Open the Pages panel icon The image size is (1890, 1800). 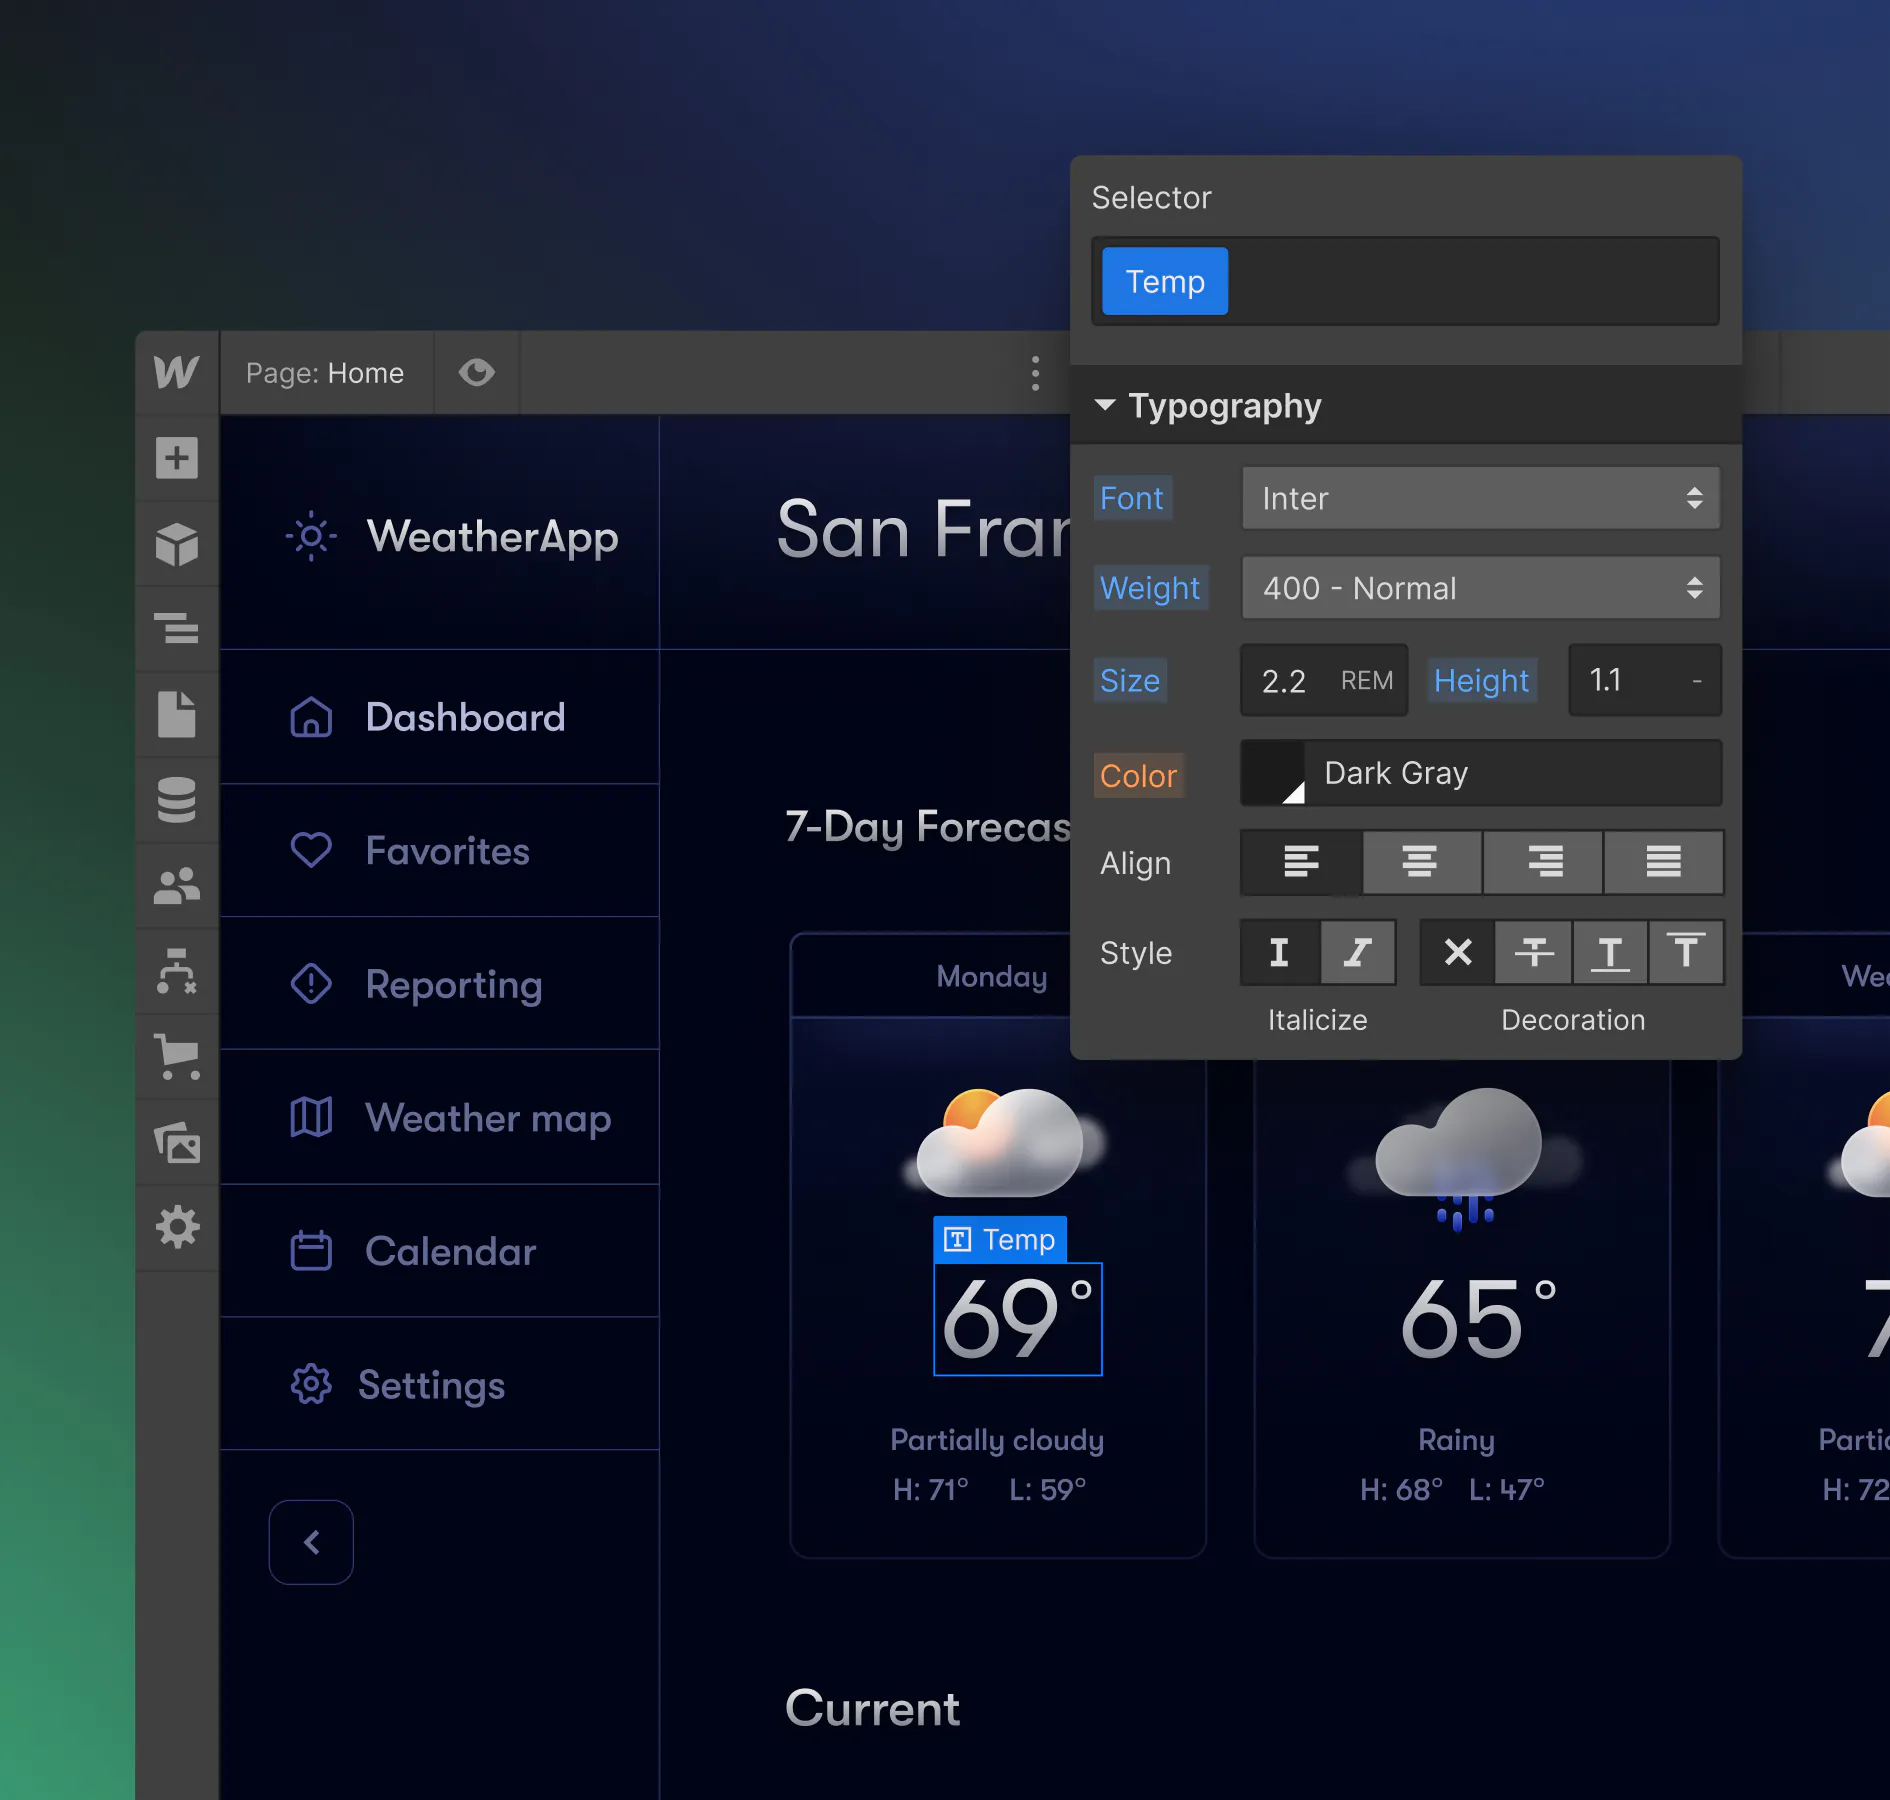[x=177, y=713]
